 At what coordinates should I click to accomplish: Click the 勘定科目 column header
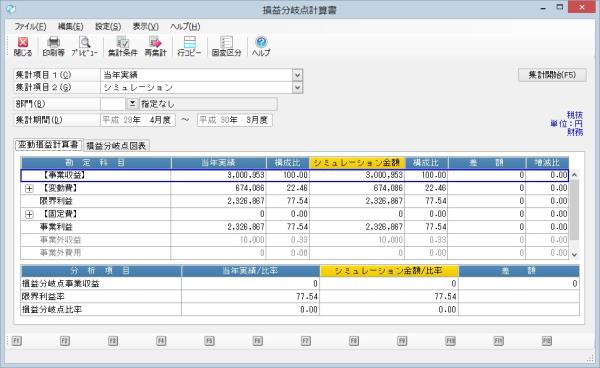tap(96, 163)
